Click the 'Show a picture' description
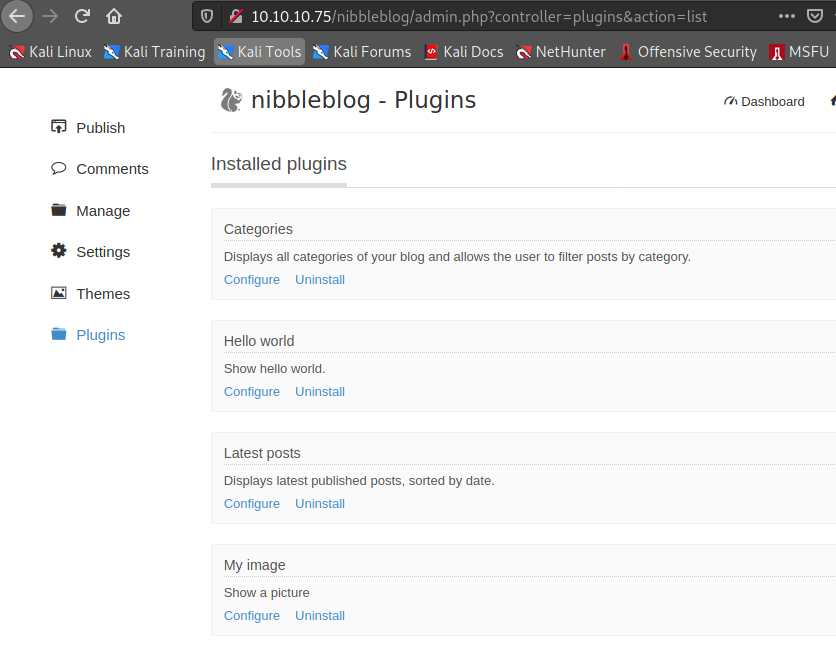The height and width of the screenshot is (654, 836). (x=267, y=593)
